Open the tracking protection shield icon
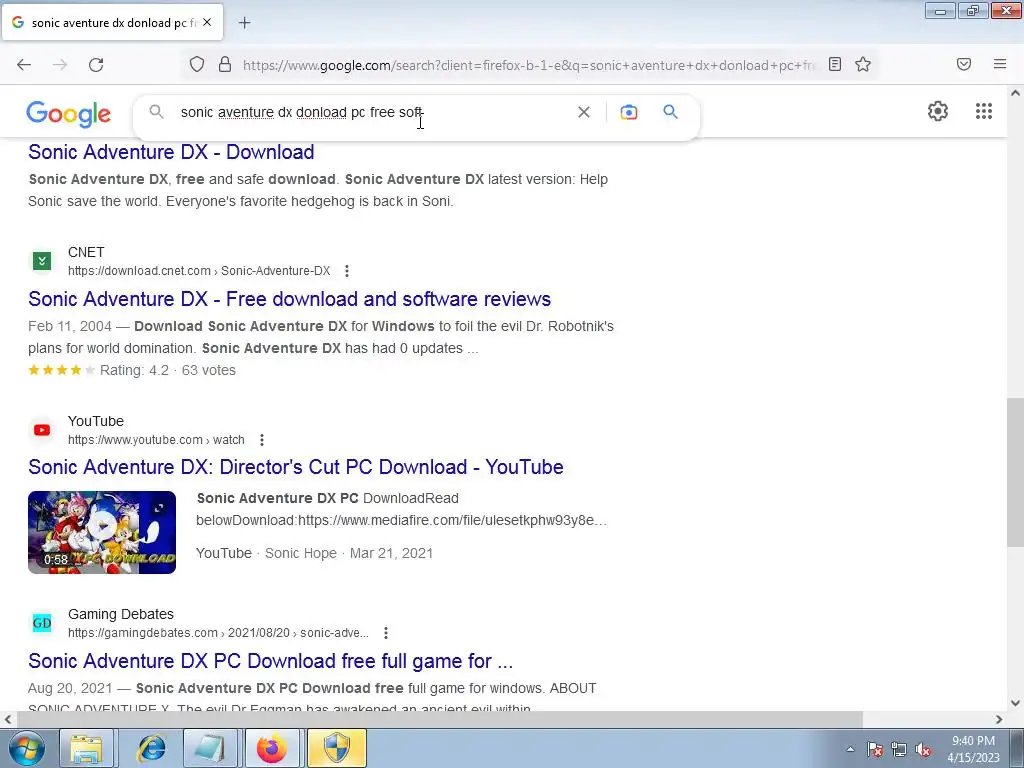1024x768 pixels. tap(197, 65)
